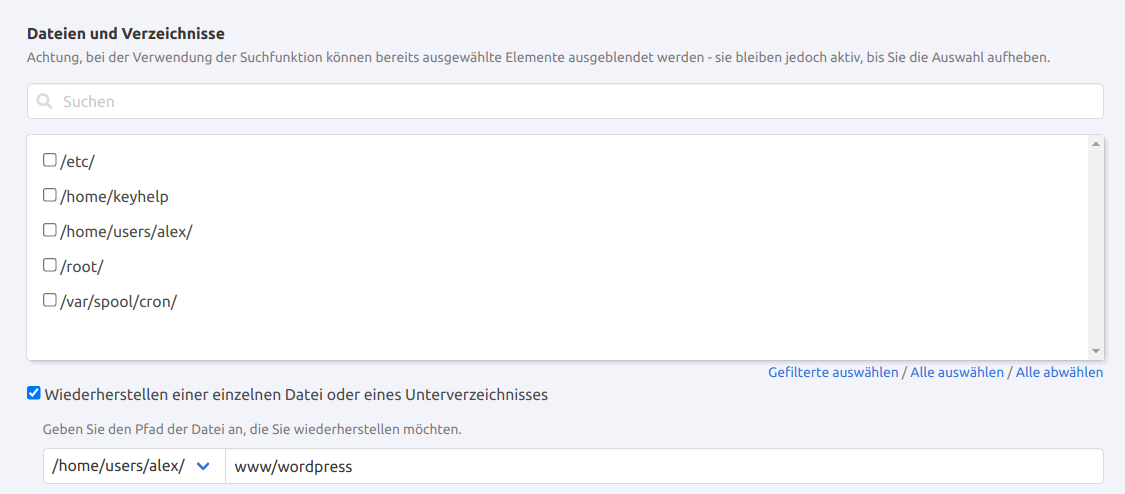Click the search magnifier icon
The width and height of the screenshot is (1125, 494).
coord(44,101)
